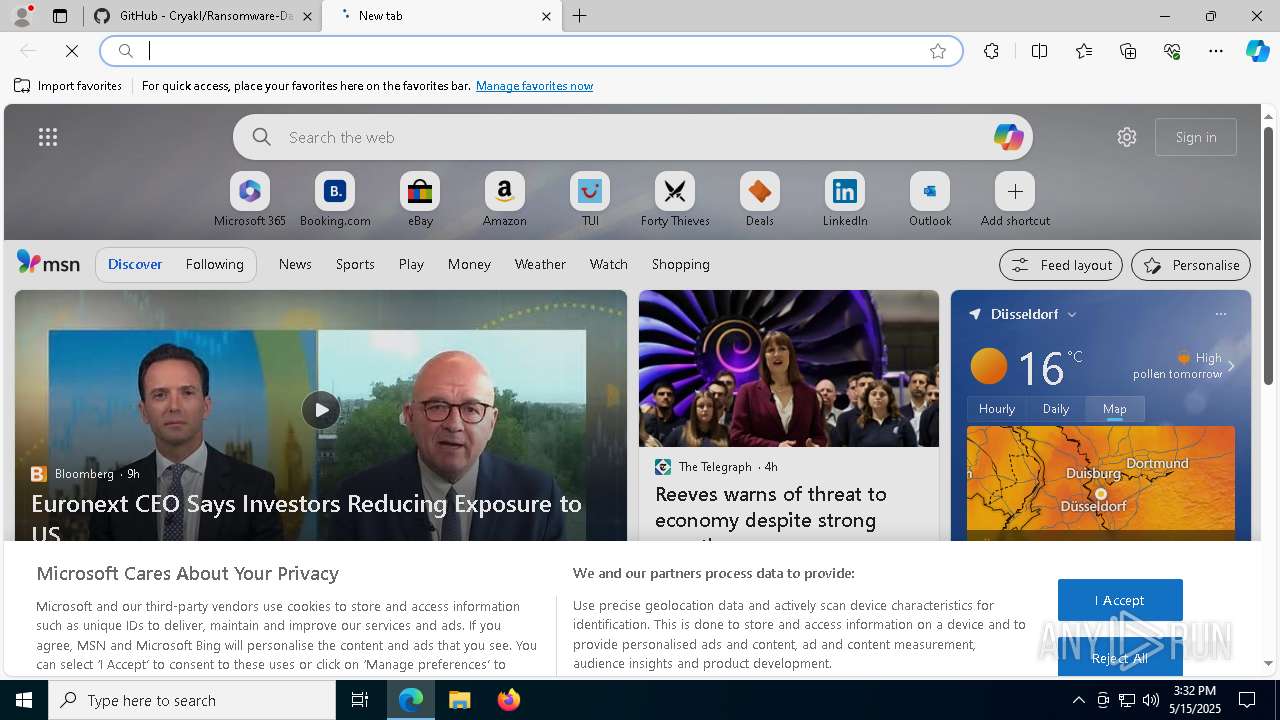Accept cookies with I Accept
Screen dimensions: 1280x720
[1120, 600]
